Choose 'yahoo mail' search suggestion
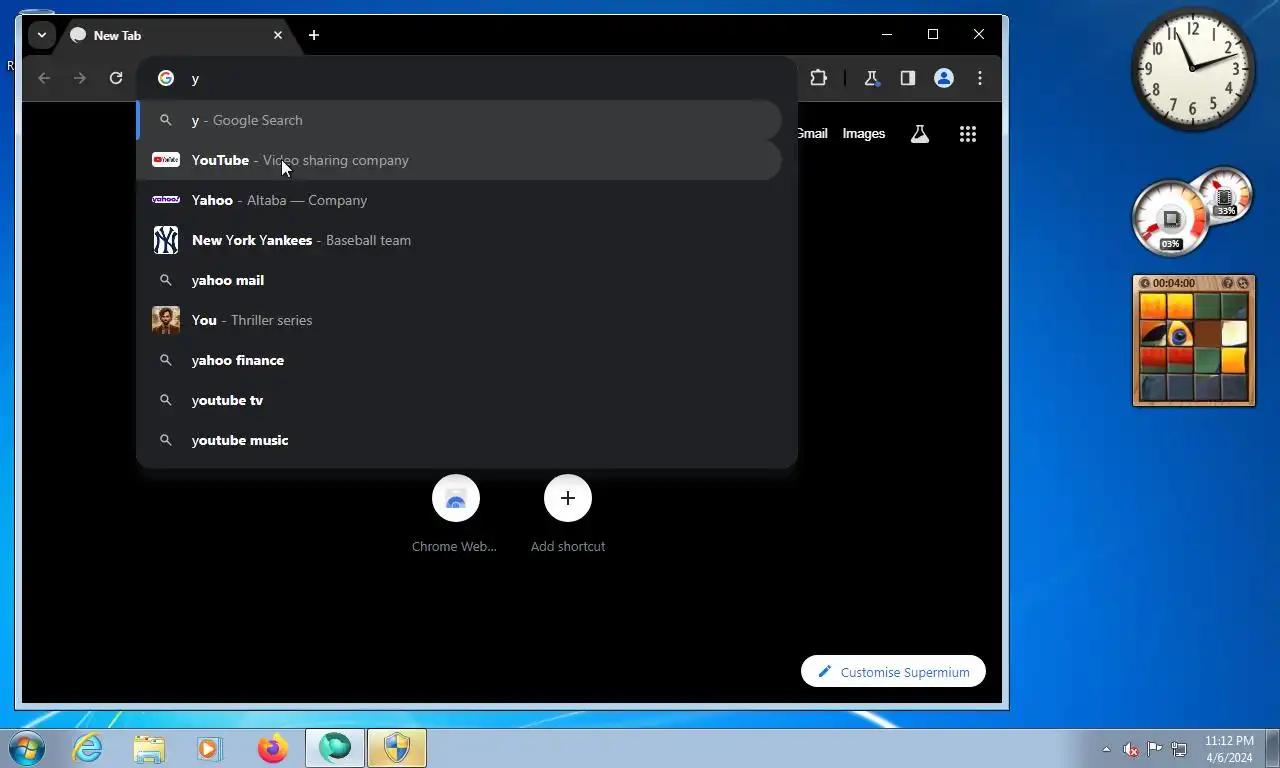Screen dimensions: 1280x768 tap(460, 280)
